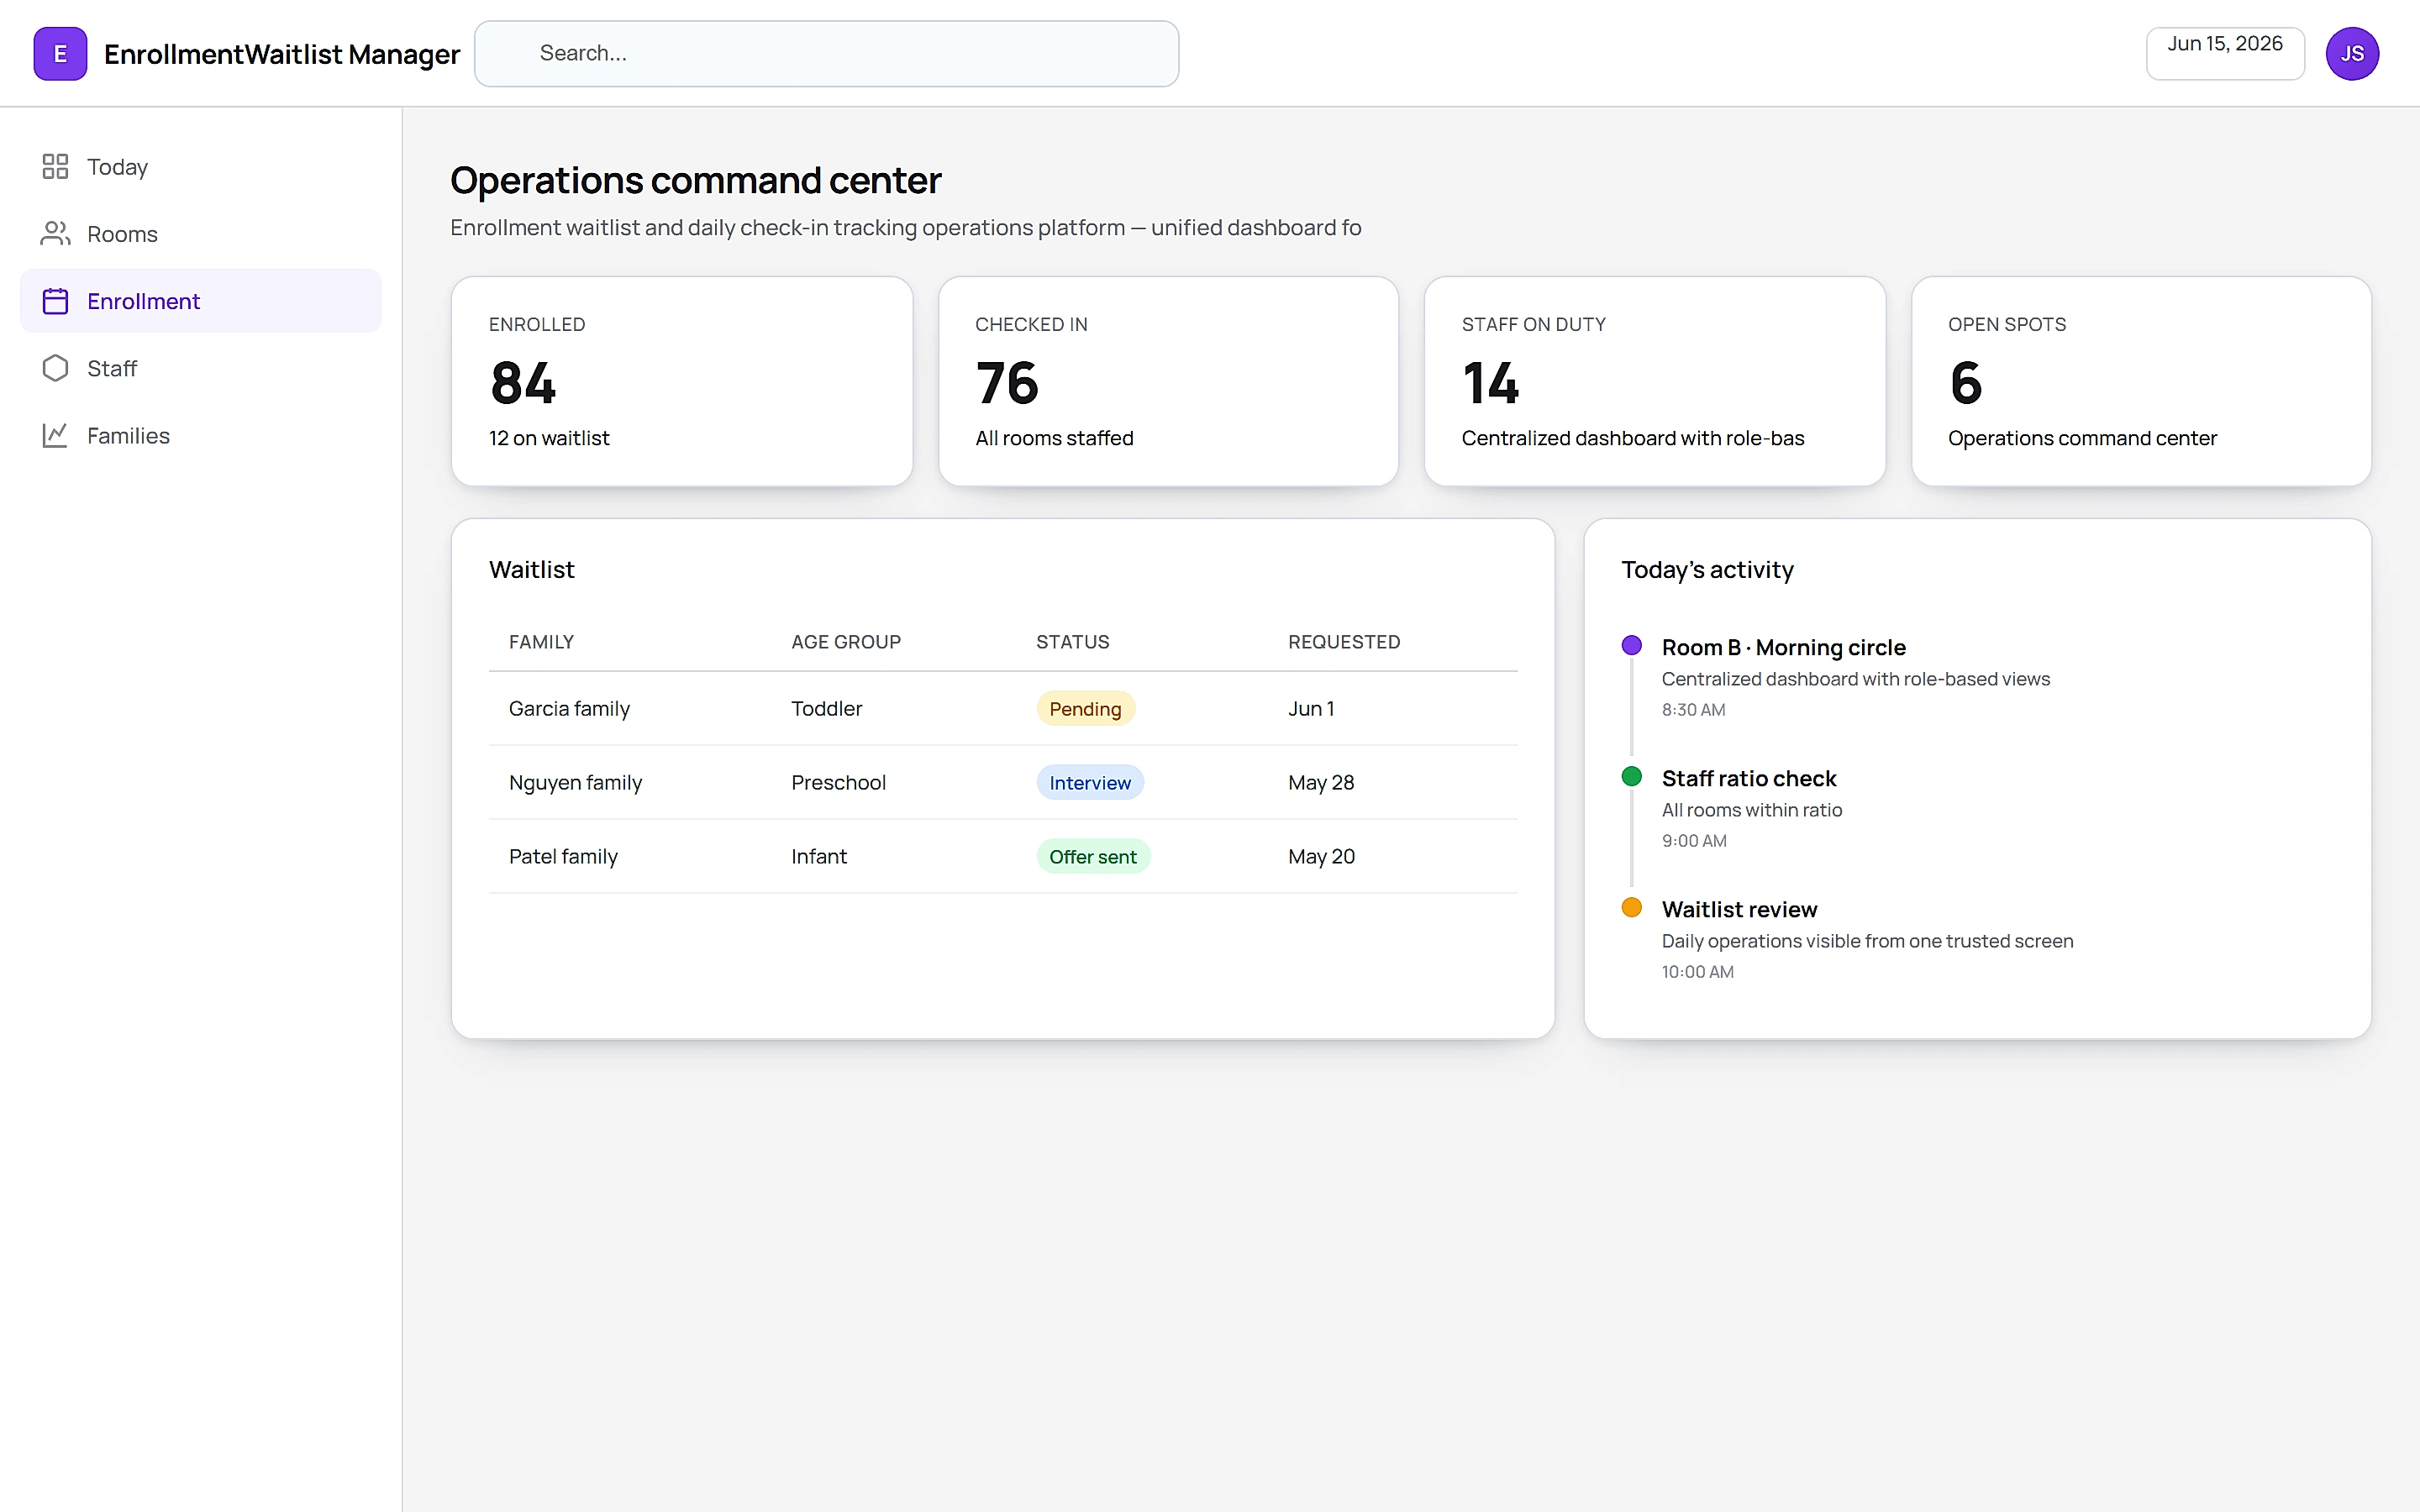Screen dimensions: 2420x1512
Task: Sort by the AGE GROUP column header
Action: click(x=846, y=642)
